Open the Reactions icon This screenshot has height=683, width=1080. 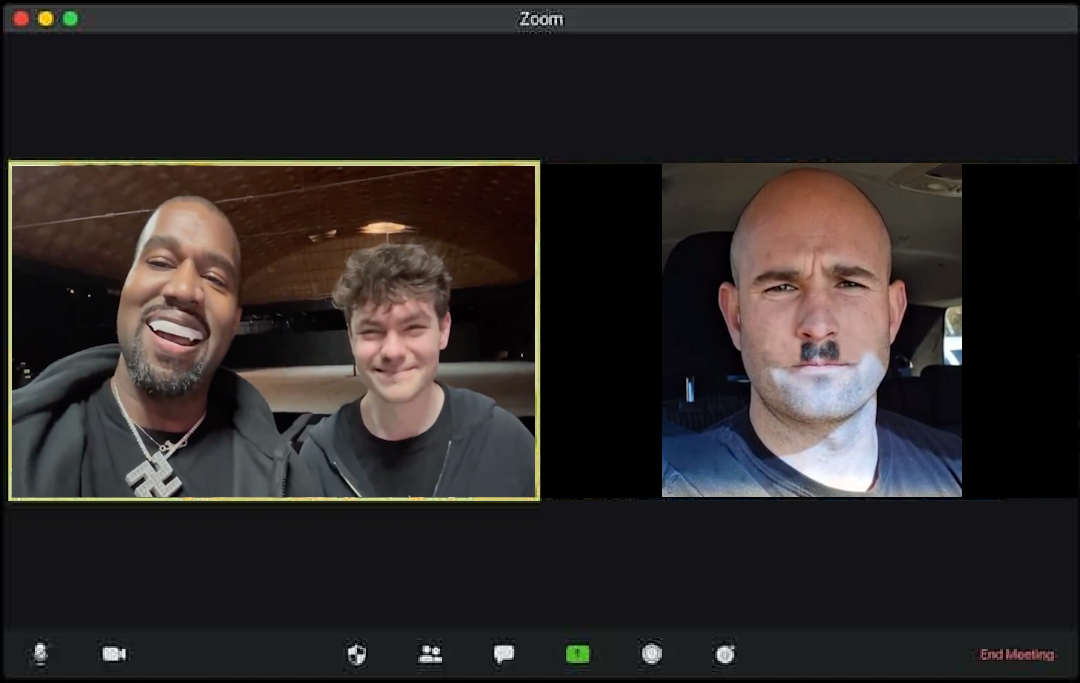tap(725, 653)
